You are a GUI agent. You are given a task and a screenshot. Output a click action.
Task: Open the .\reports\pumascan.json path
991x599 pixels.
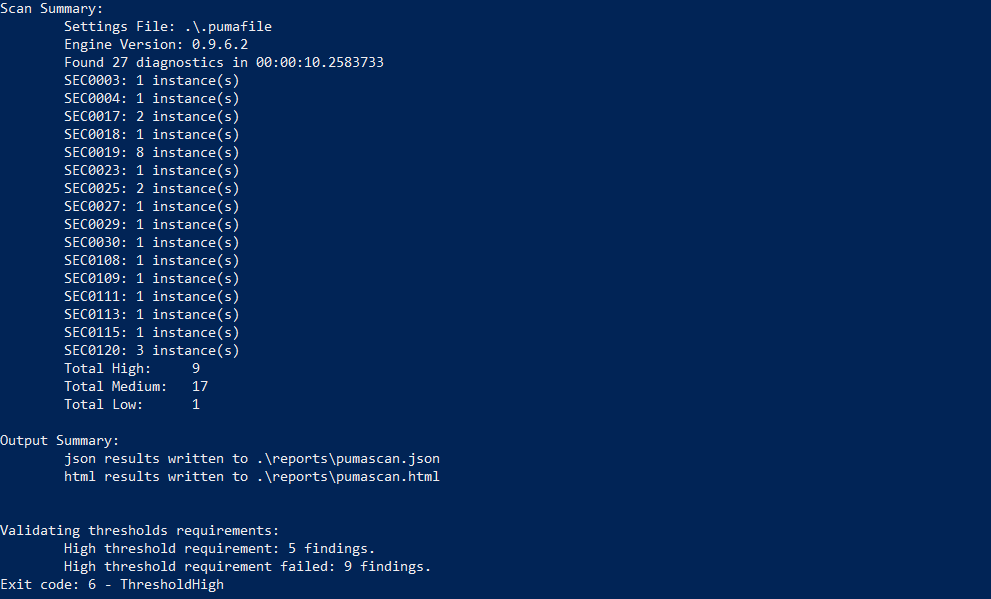(x=348, y=458)
